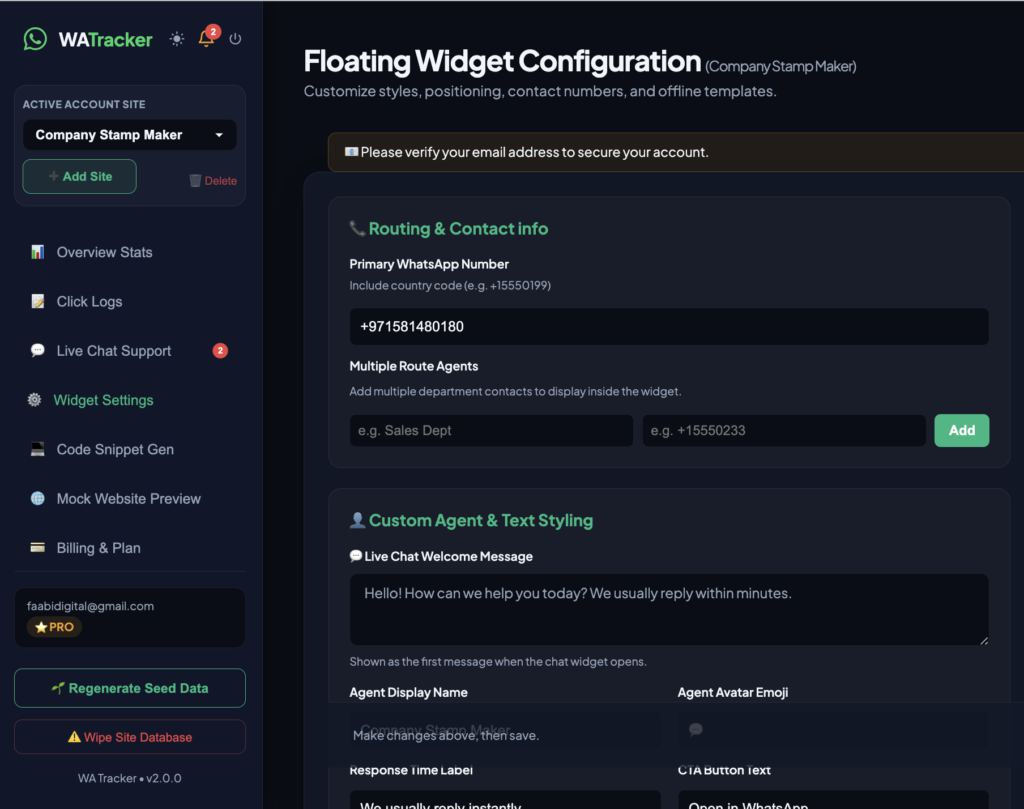Click the verify email address banner

tap(676, 152)
